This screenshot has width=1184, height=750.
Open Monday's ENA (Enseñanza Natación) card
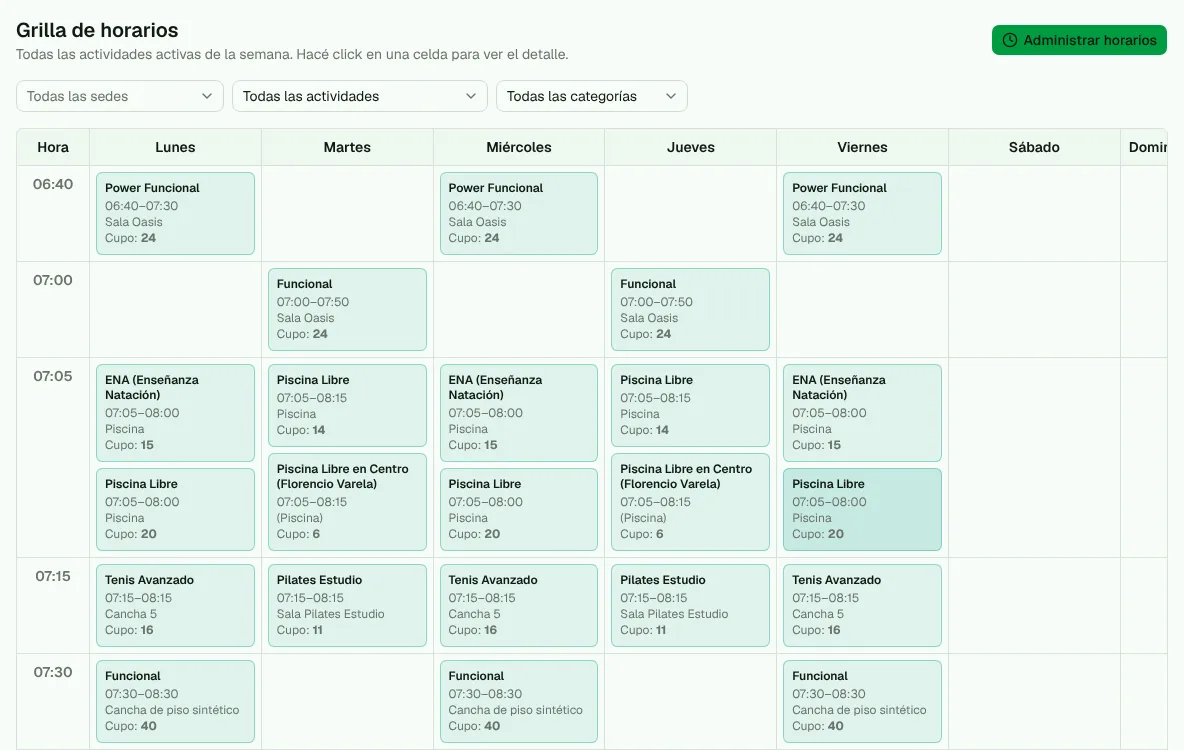point(175,413)
